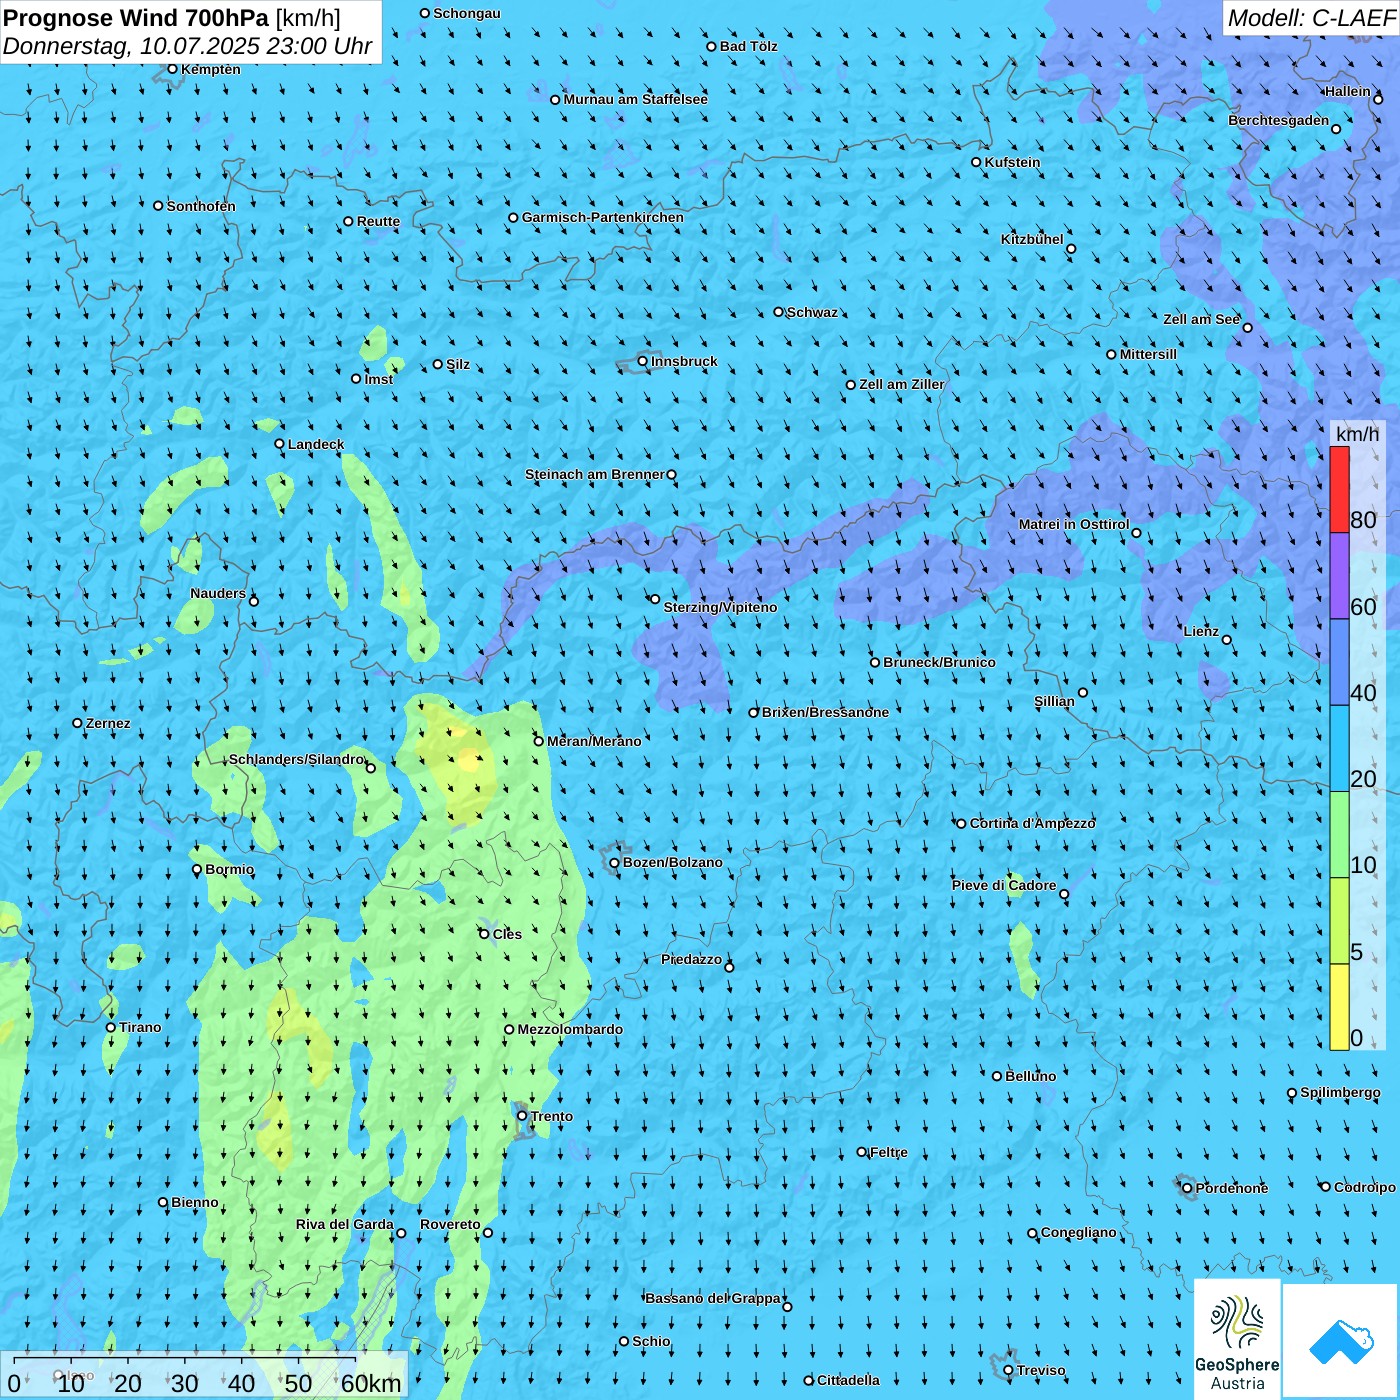
Task: Click the 'Sonthofen' city label
Action: click(x=201, y=206)
